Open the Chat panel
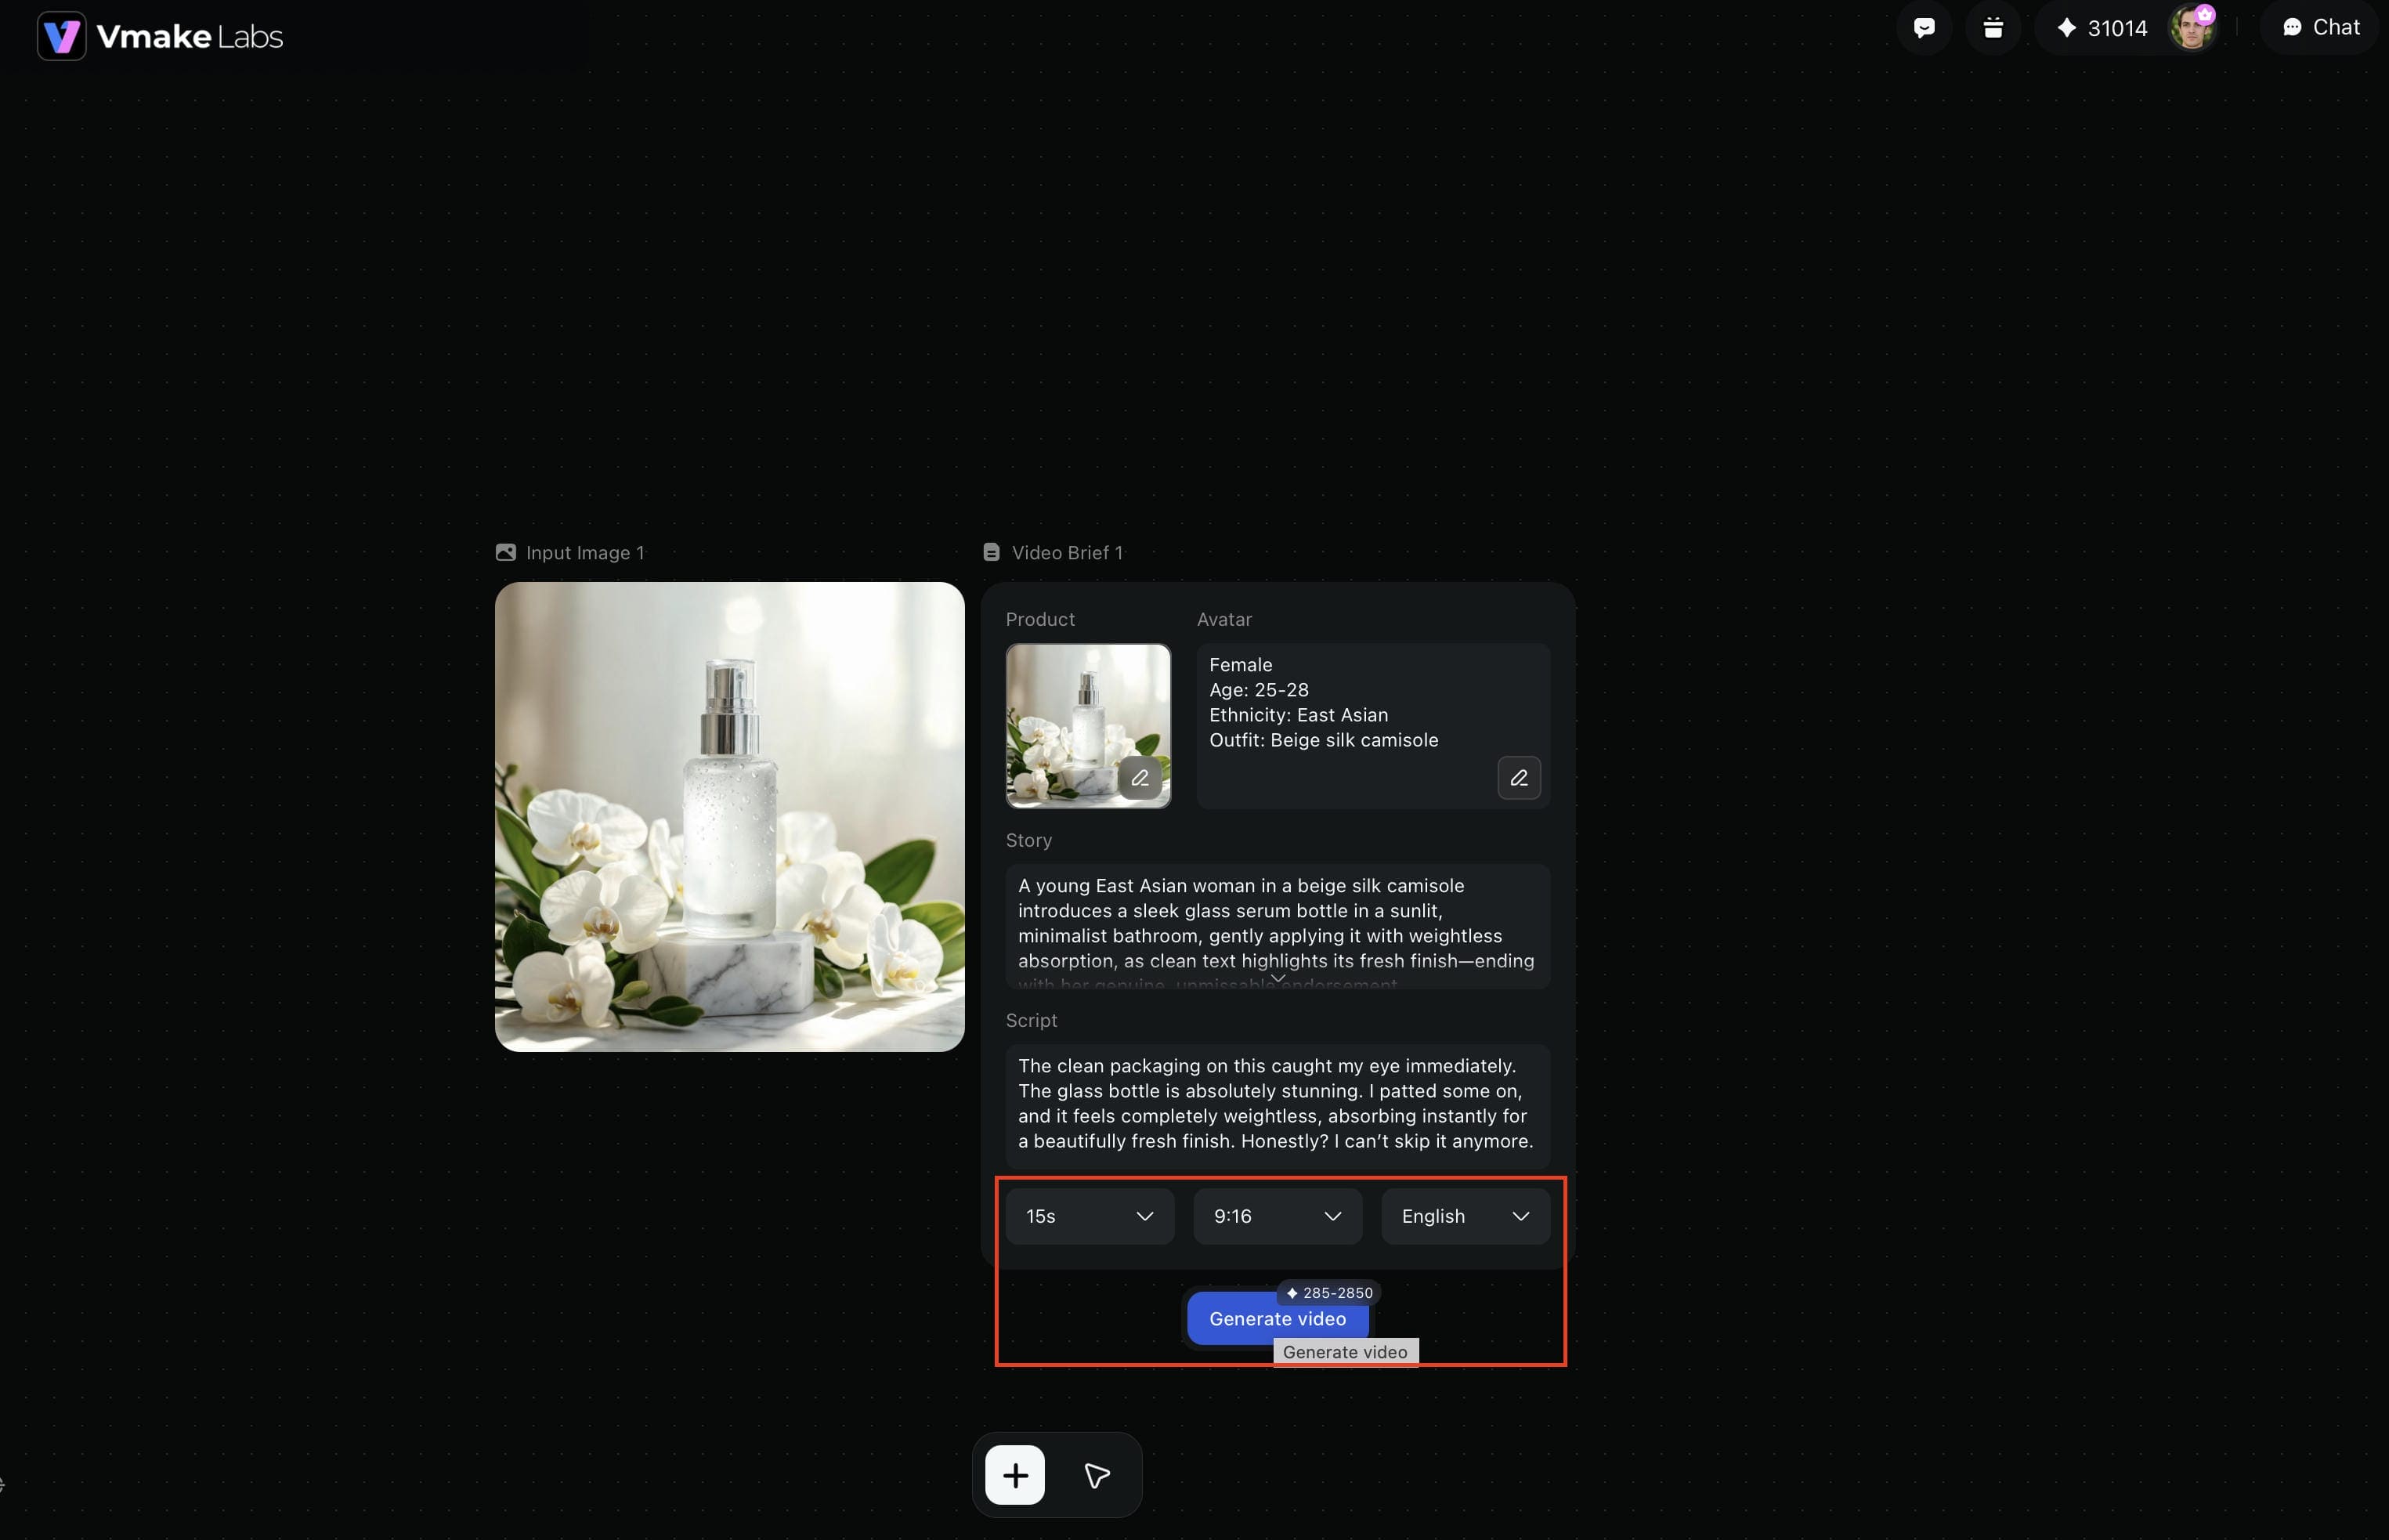Image resolution: width=2389 pixels, height=1540 pixels. 2320,28
